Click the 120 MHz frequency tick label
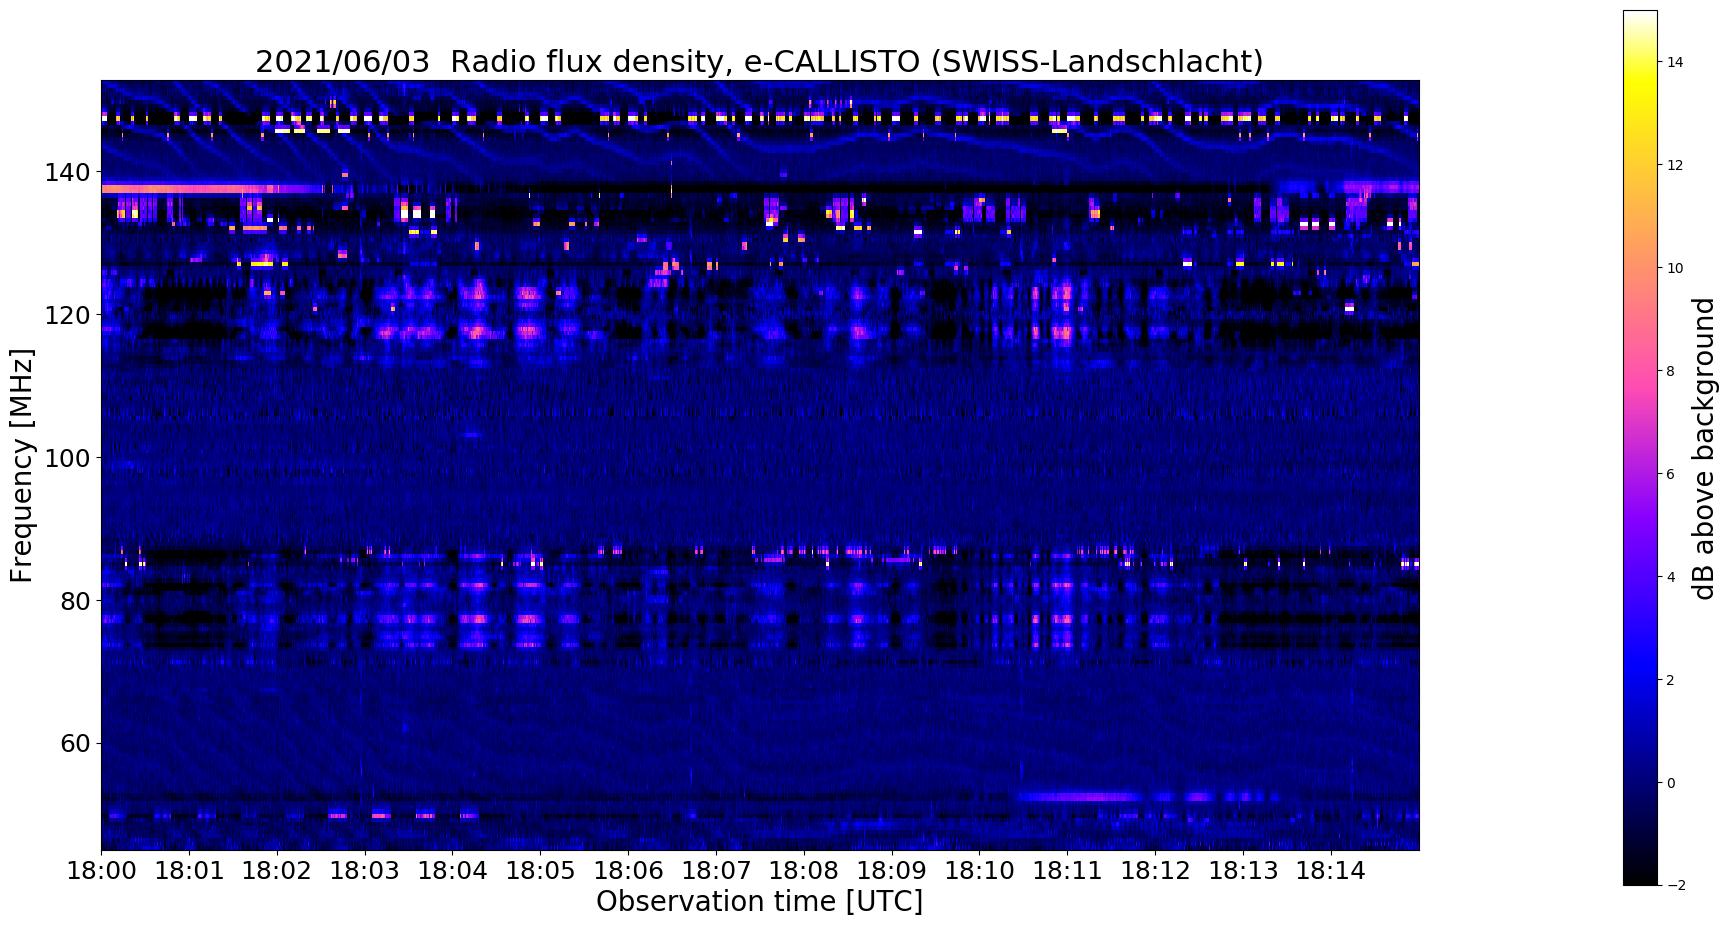The width and height of the screenshot is (1730, 927). point(67,315)
